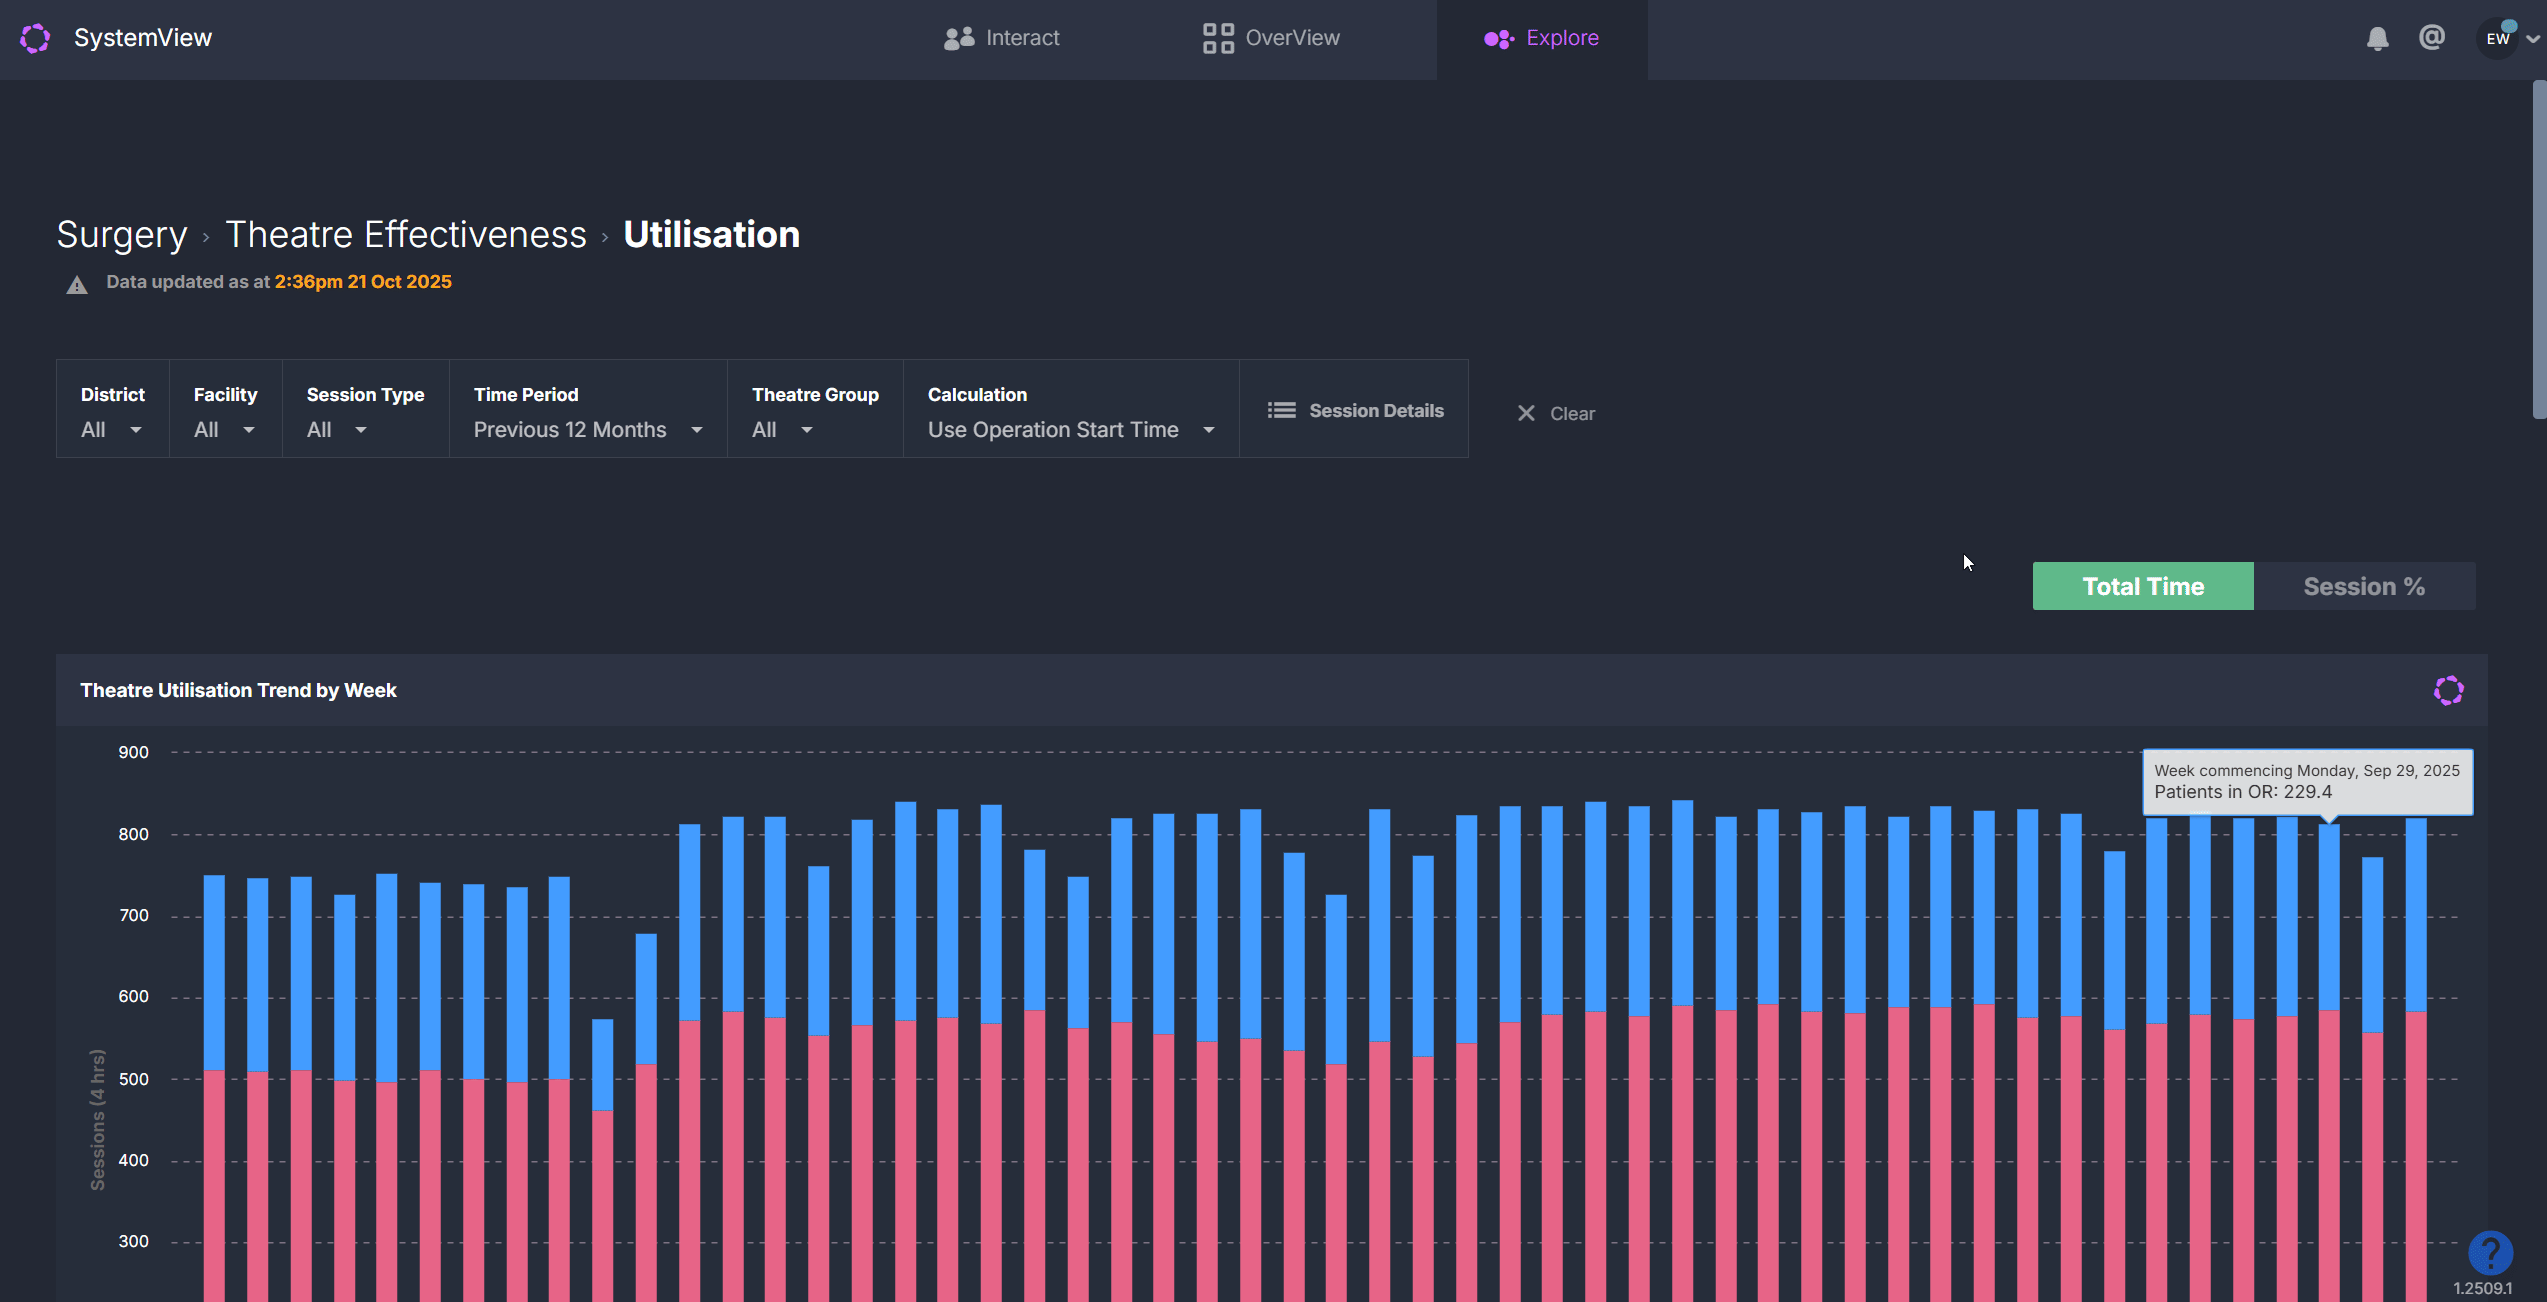Click the help question mark icon
This screenshot has width=2547, height=1302.
pyautogui.click(x=2489, y=1252)
